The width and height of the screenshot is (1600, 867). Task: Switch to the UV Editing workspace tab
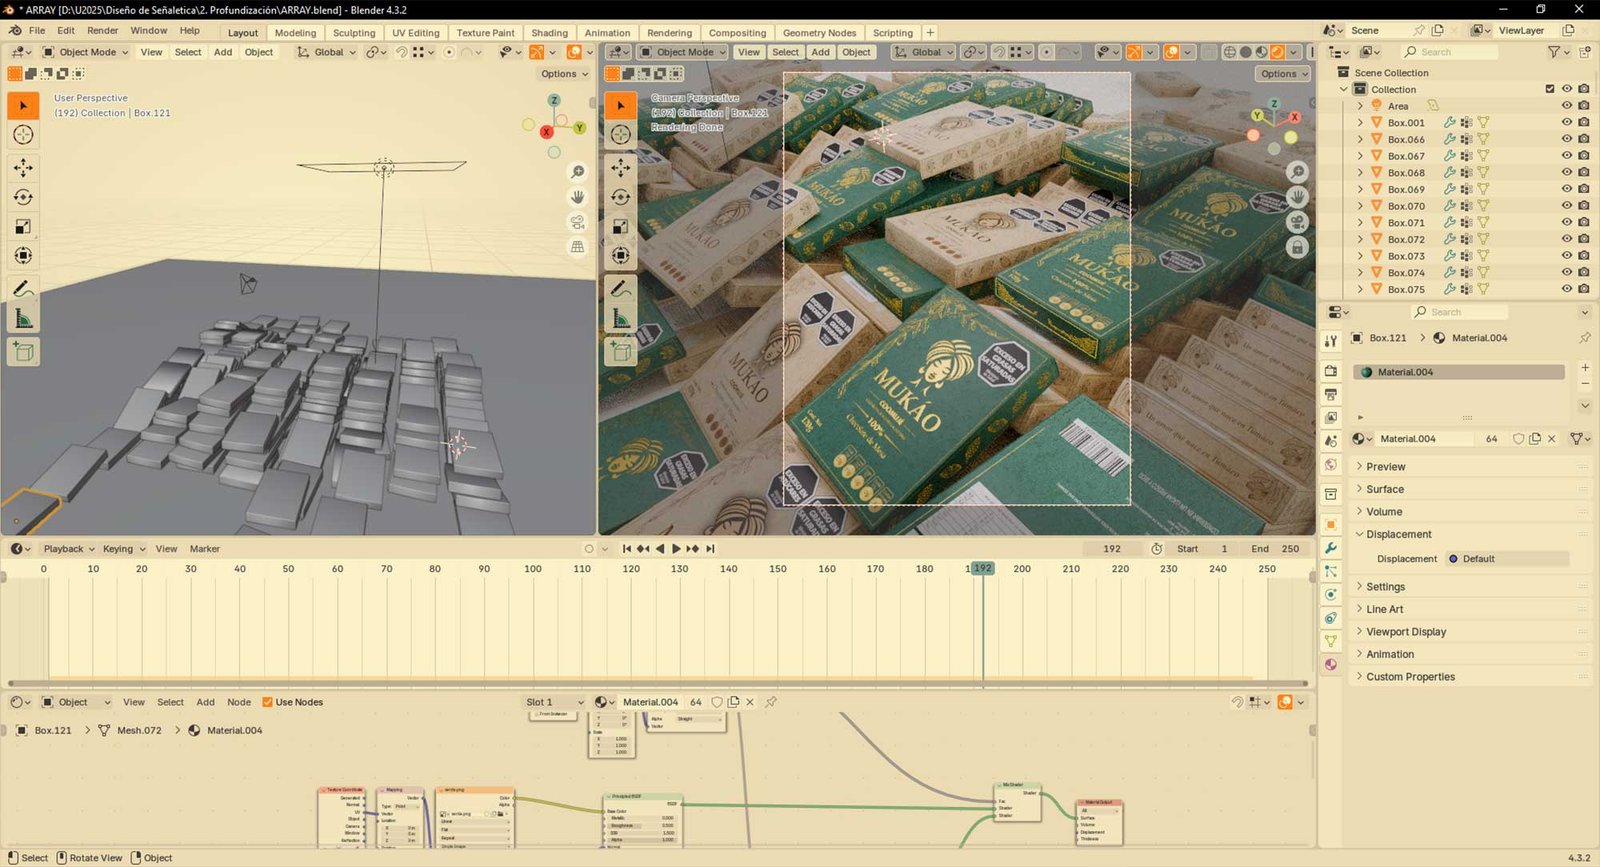coord(416,33)
